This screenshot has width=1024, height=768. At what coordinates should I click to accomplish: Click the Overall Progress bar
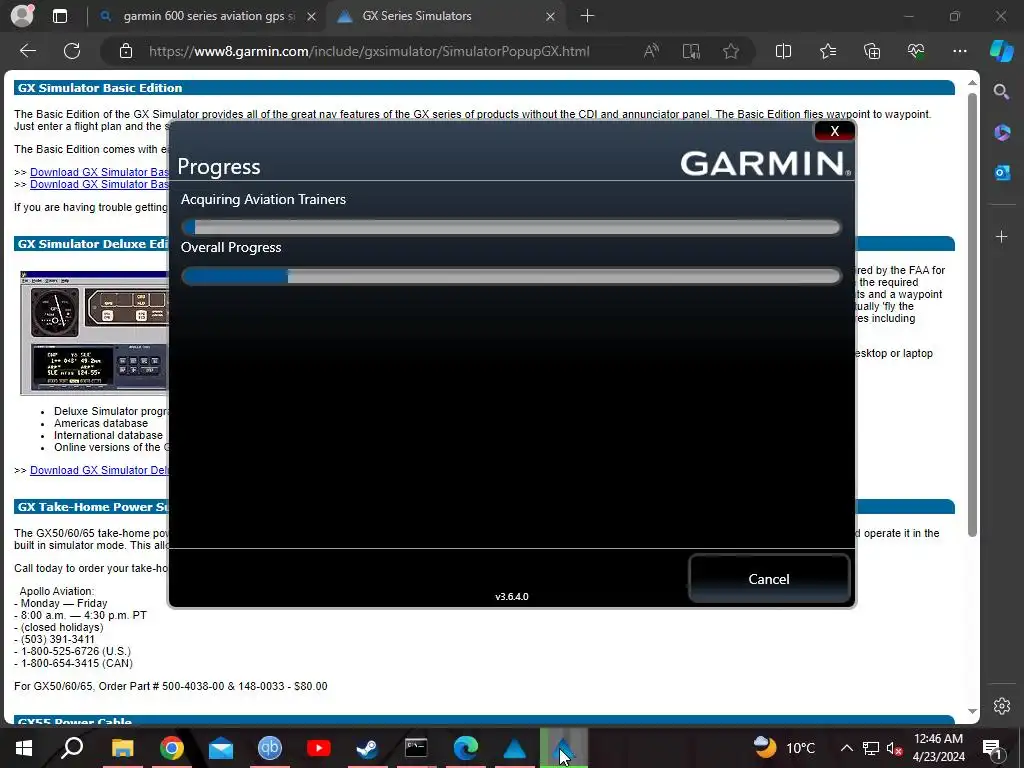click(511, 276)
